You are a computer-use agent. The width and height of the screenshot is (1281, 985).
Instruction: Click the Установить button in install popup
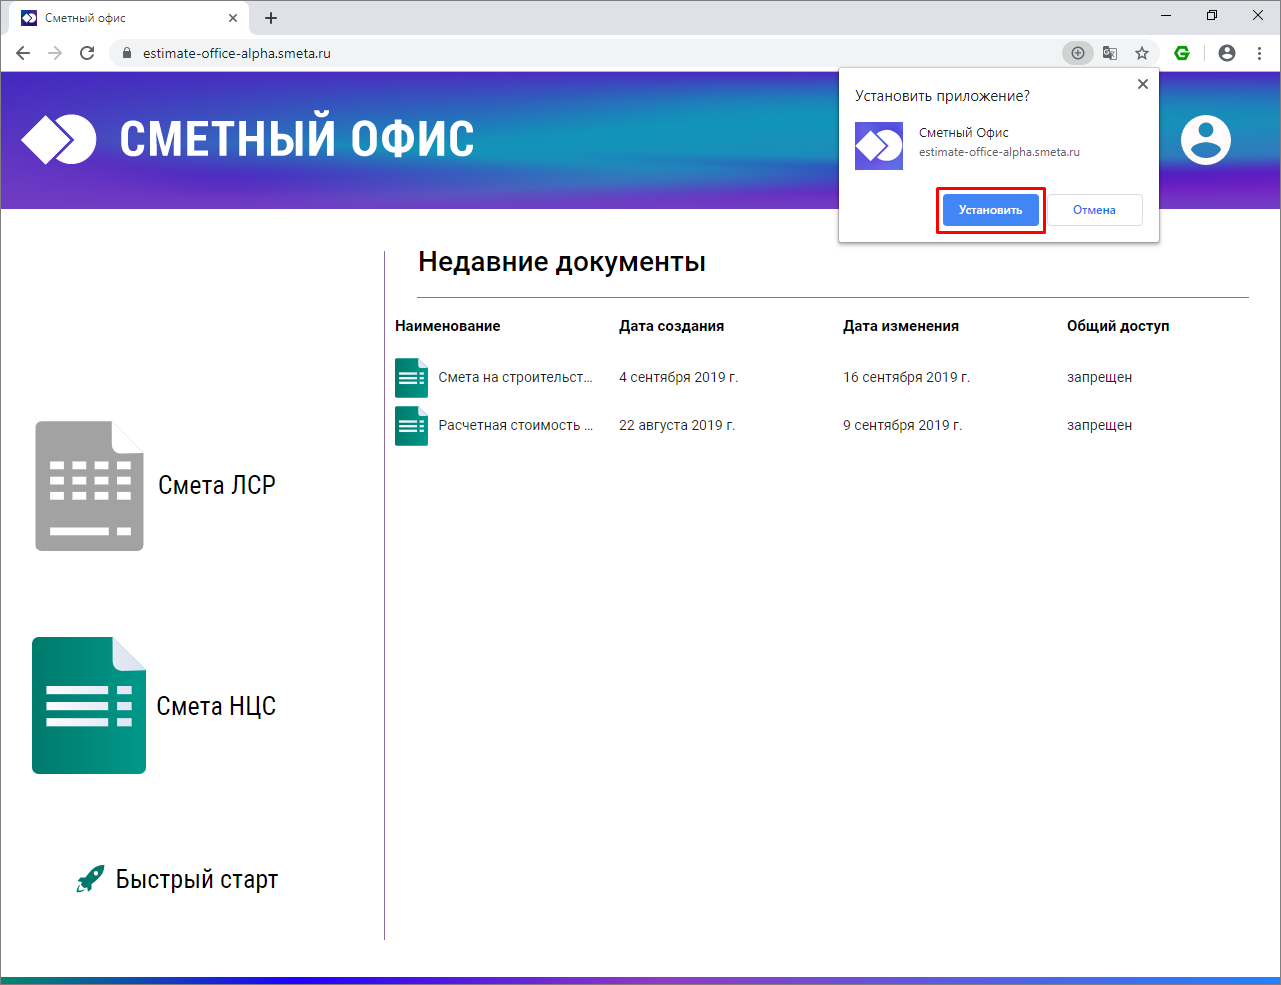point(990,210)
